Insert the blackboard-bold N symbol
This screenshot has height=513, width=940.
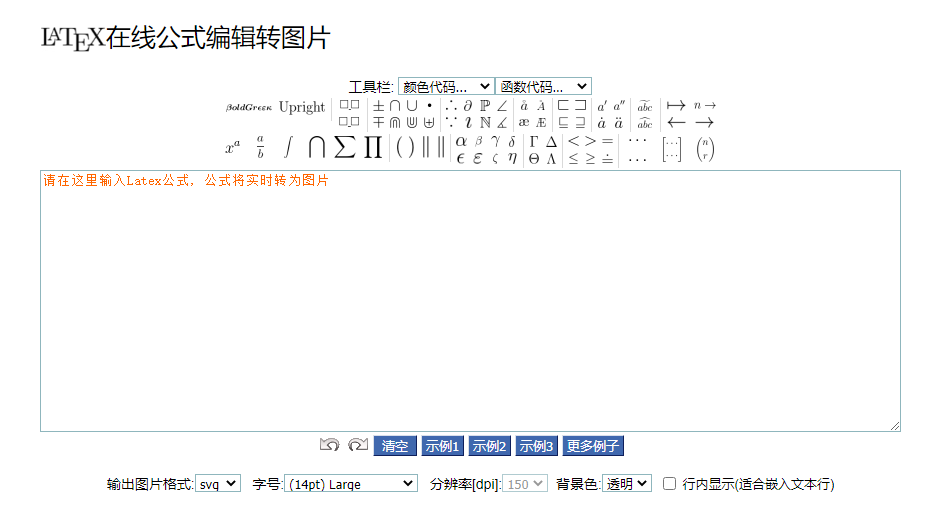tap(486, 123)
